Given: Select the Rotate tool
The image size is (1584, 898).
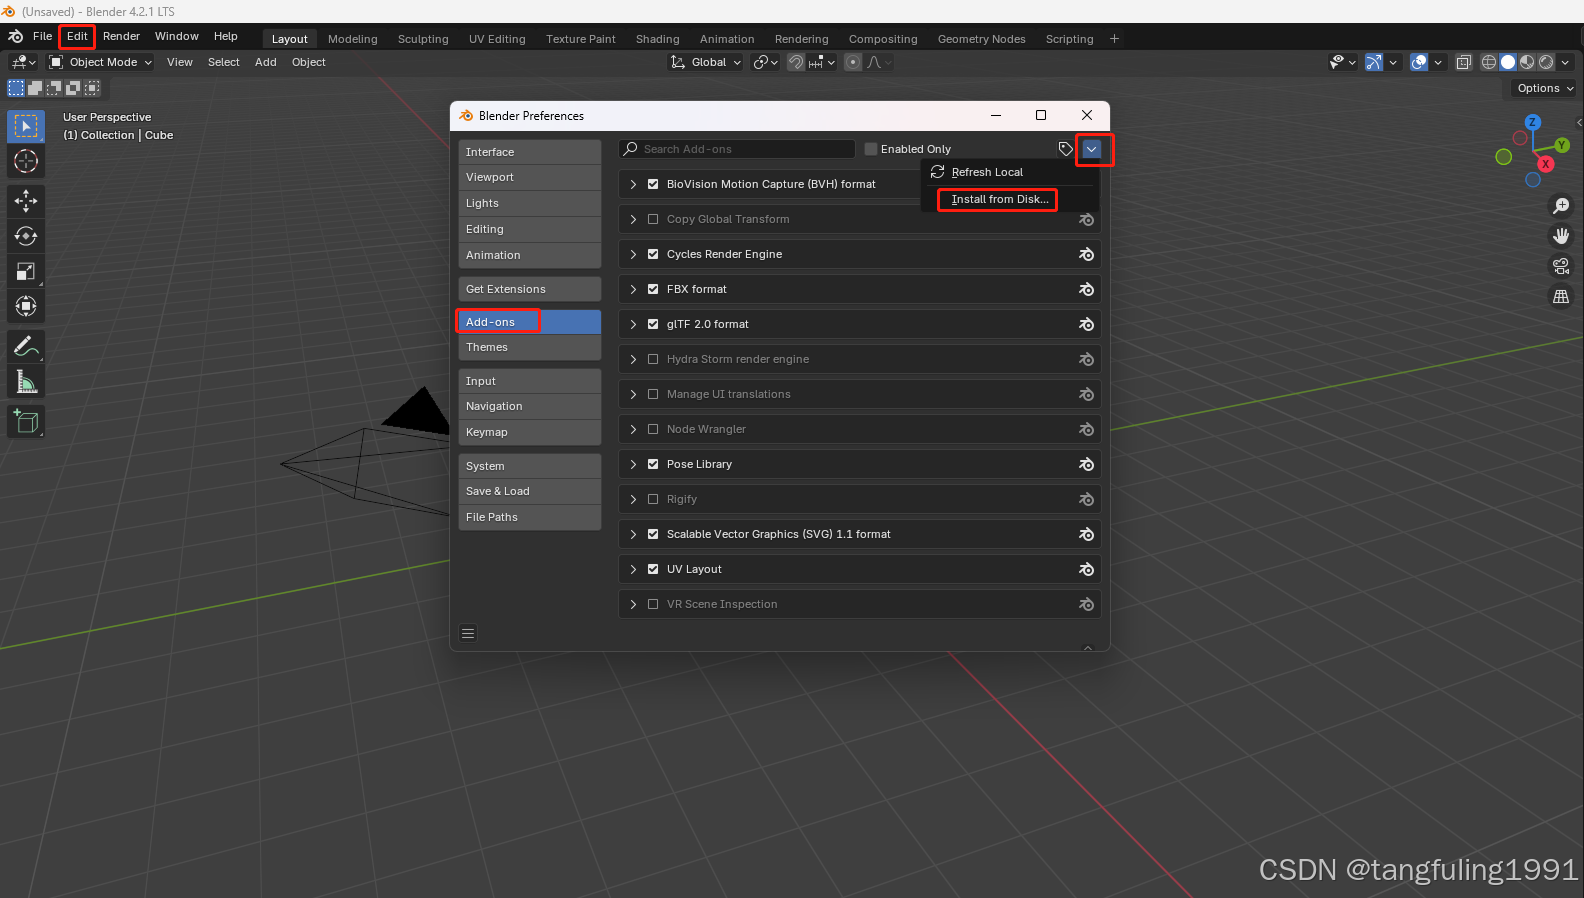Looking at the screenshot, I should click(26, 236).
